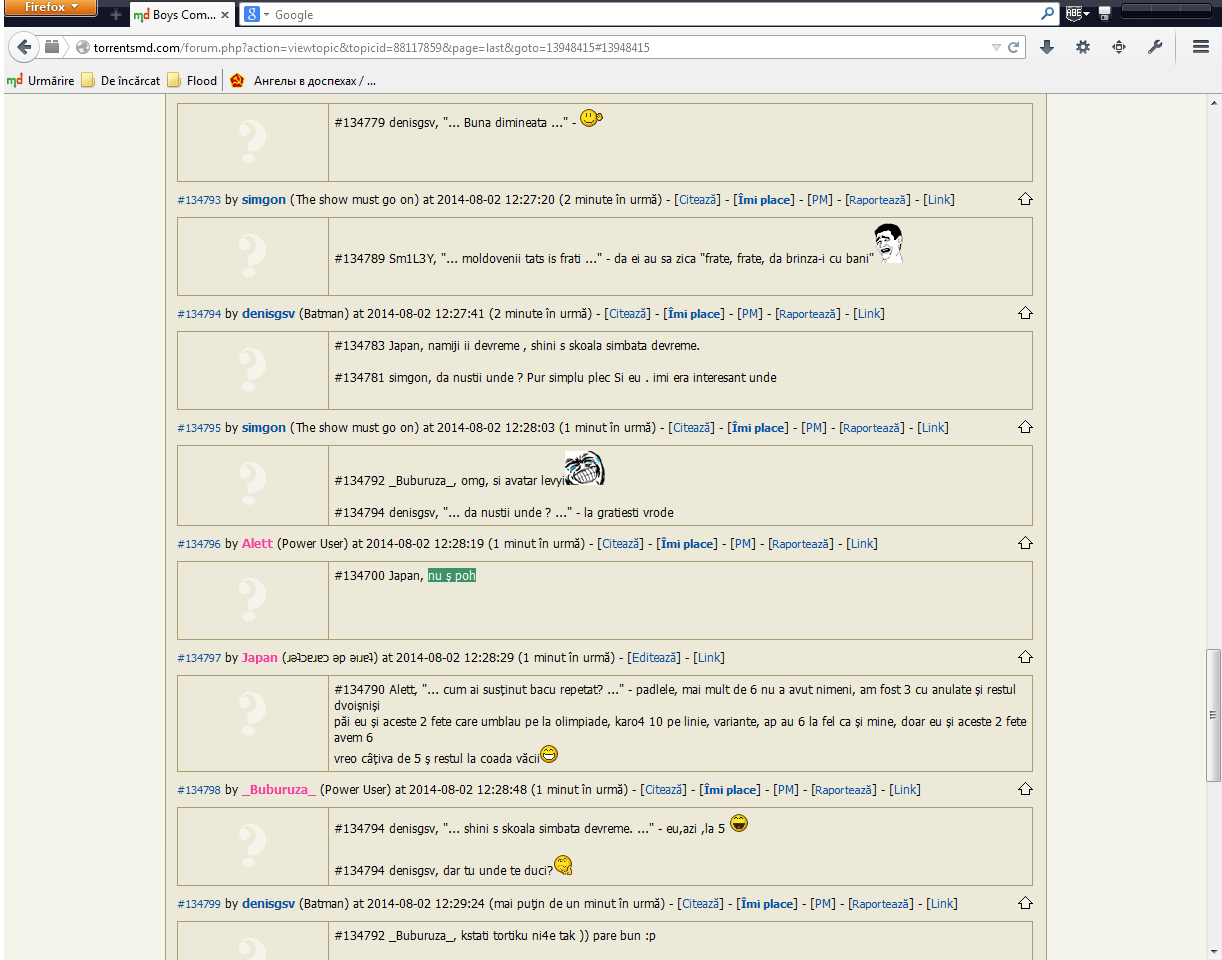Expand the address bar history dropdown arrow
This screenshot has width=1222, height=960.
pyautogui.click(x=996, y=47)
